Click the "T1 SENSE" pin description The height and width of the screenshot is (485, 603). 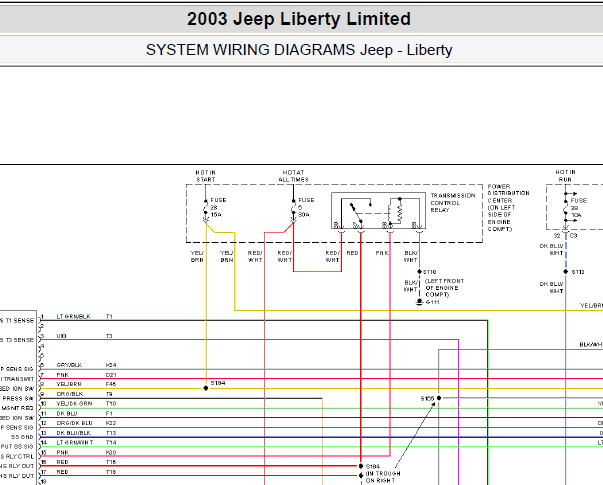[x=20, y=321]
